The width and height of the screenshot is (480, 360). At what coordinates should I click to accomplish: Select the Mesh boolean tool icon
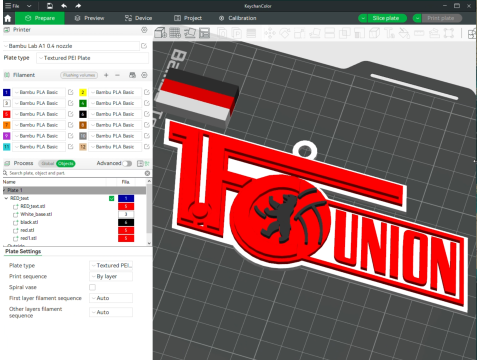344,33
